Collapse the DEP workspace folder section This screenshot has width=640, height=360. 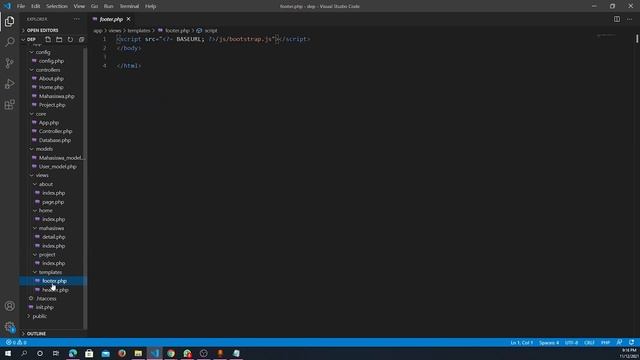coord(31,40)
